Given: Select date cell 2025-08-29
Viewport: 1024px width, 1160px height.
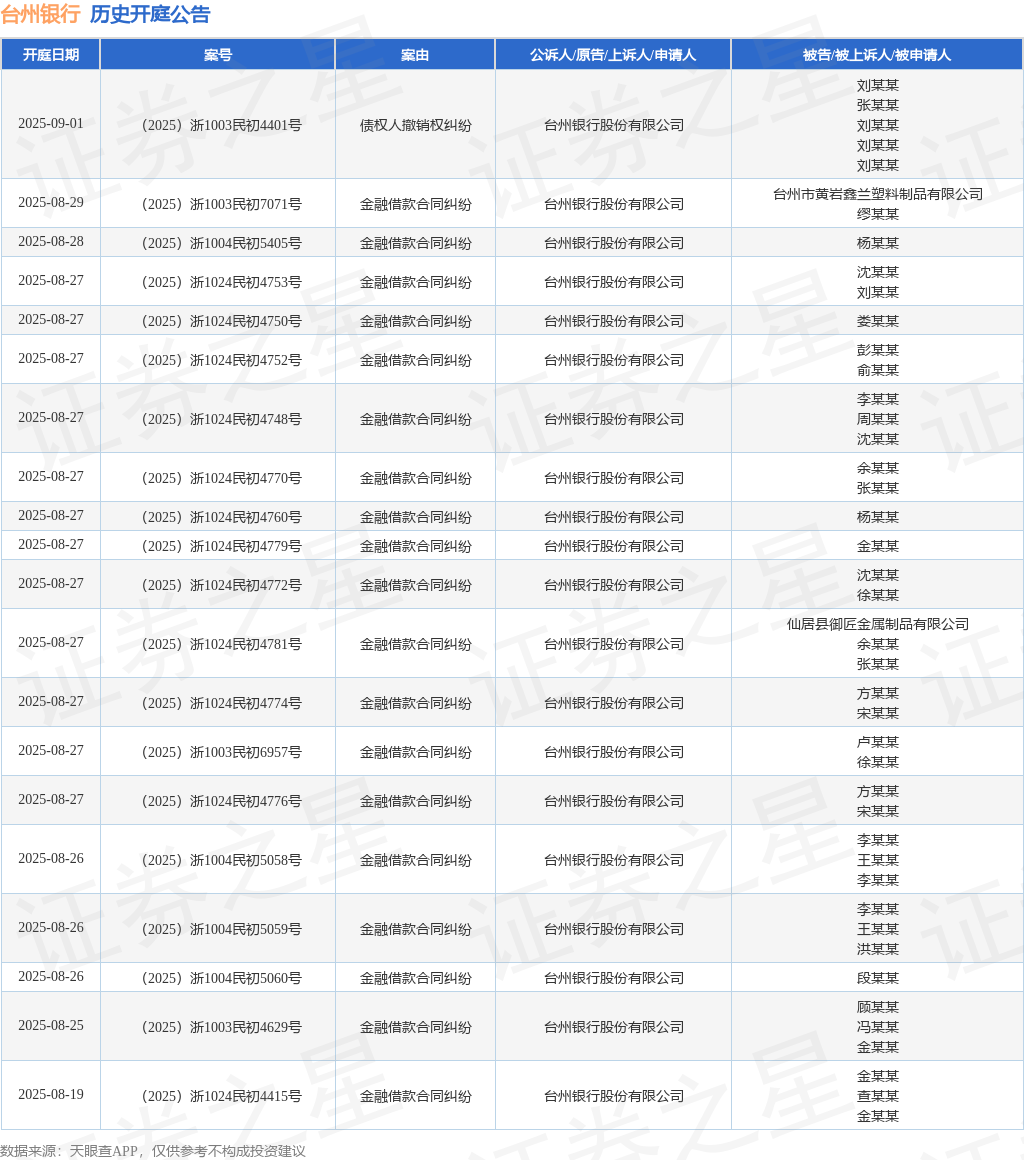Looking at the screenshot, I should [x=50, y=203].
